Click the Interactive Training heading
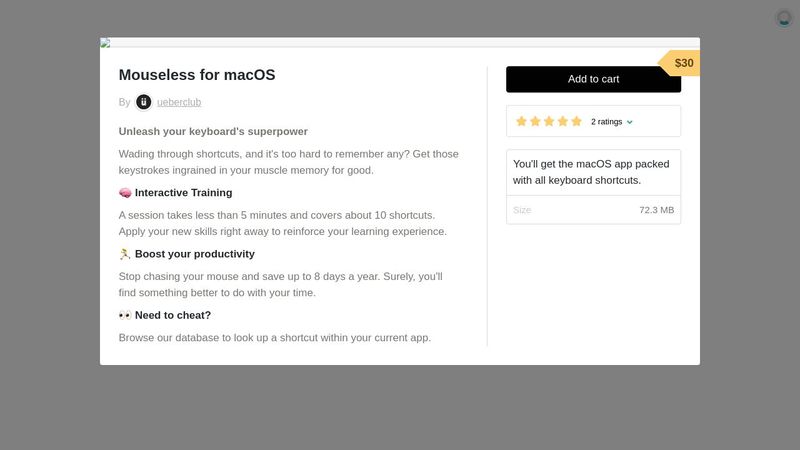This screenshot has width=800, height=450. 183,193
